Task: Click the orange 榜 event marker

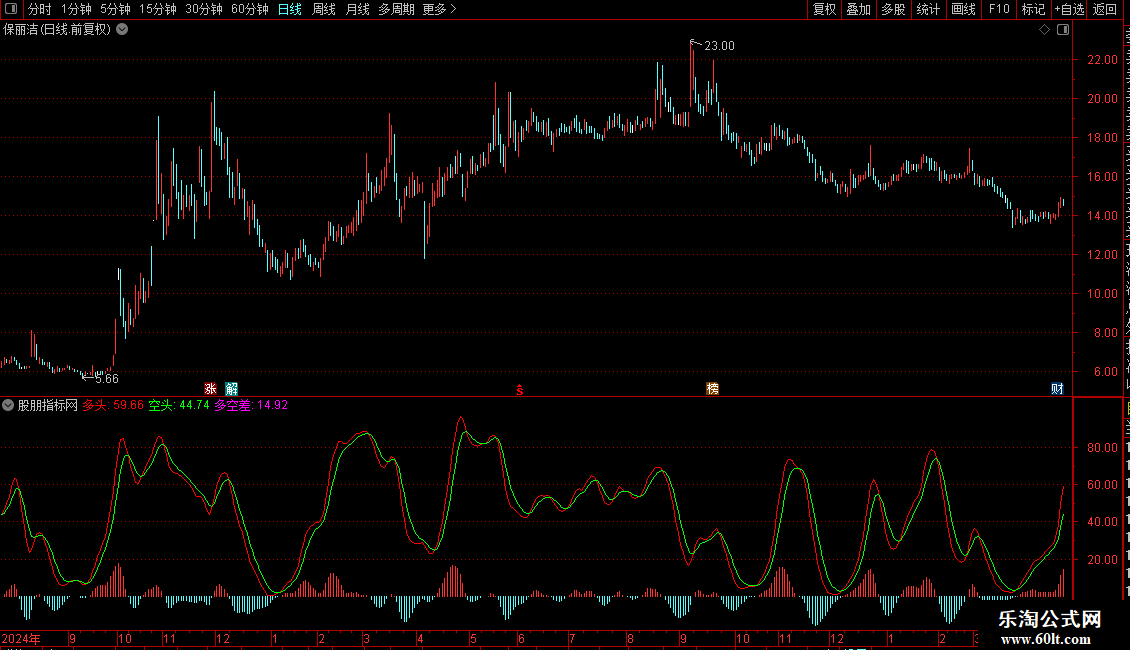Action: [x=713, y=388]
